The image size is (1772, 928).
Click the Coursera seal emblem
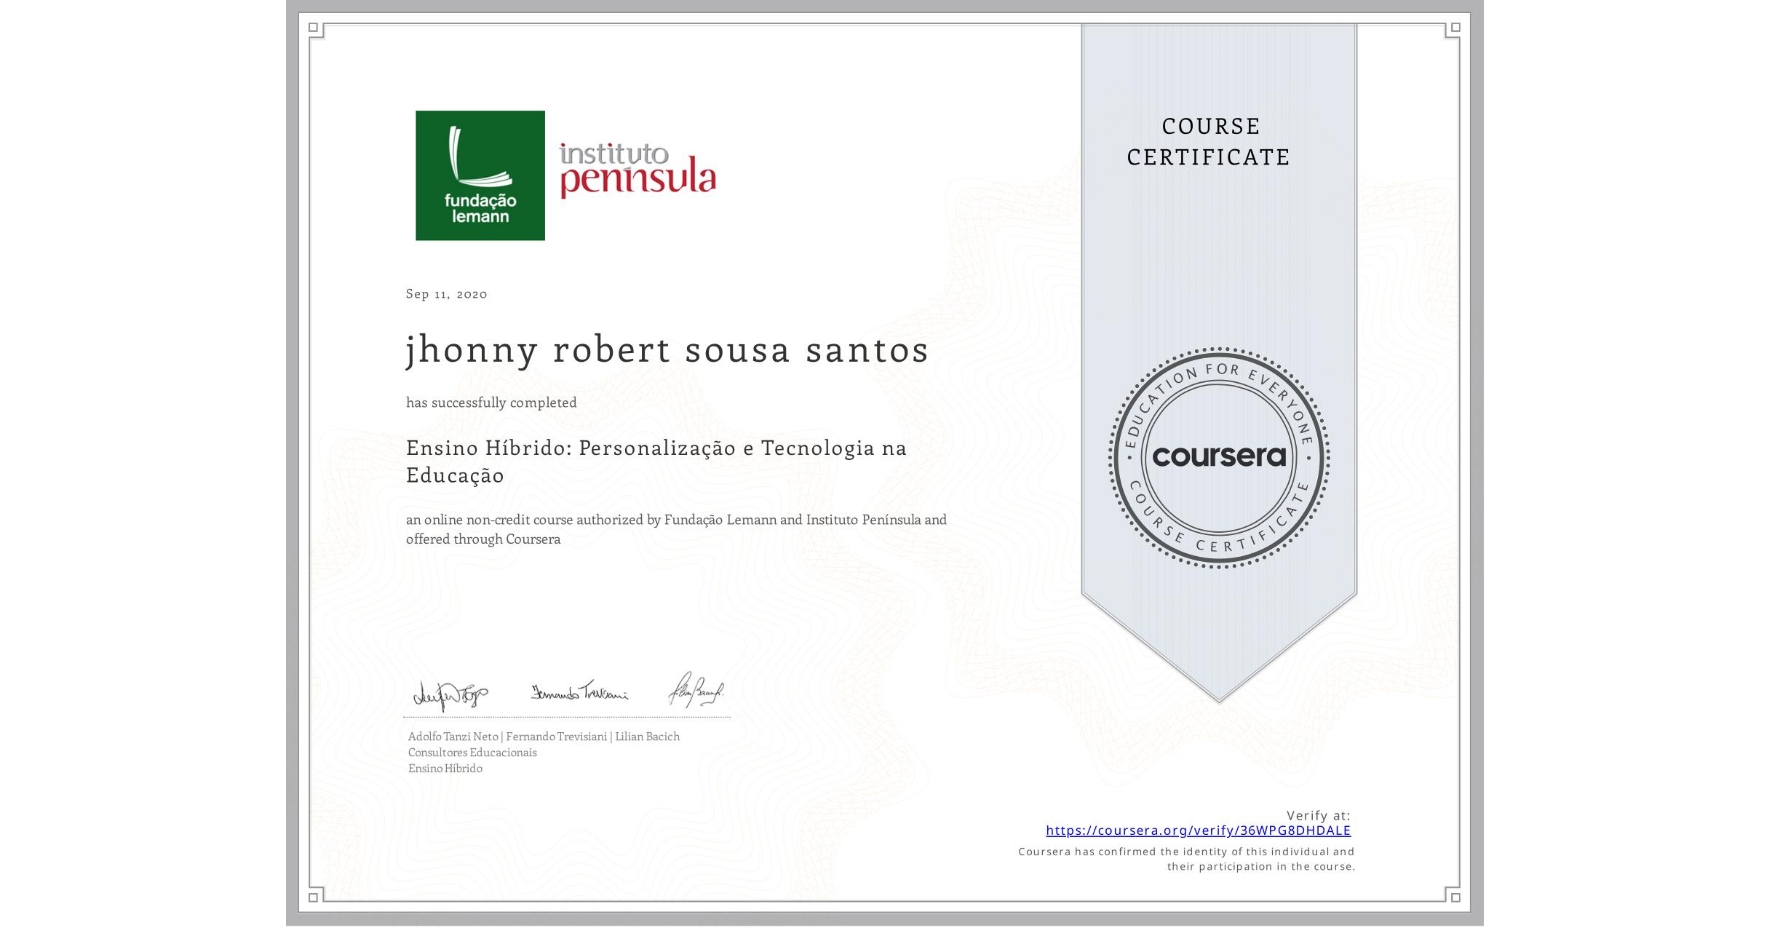point(1218,458)
